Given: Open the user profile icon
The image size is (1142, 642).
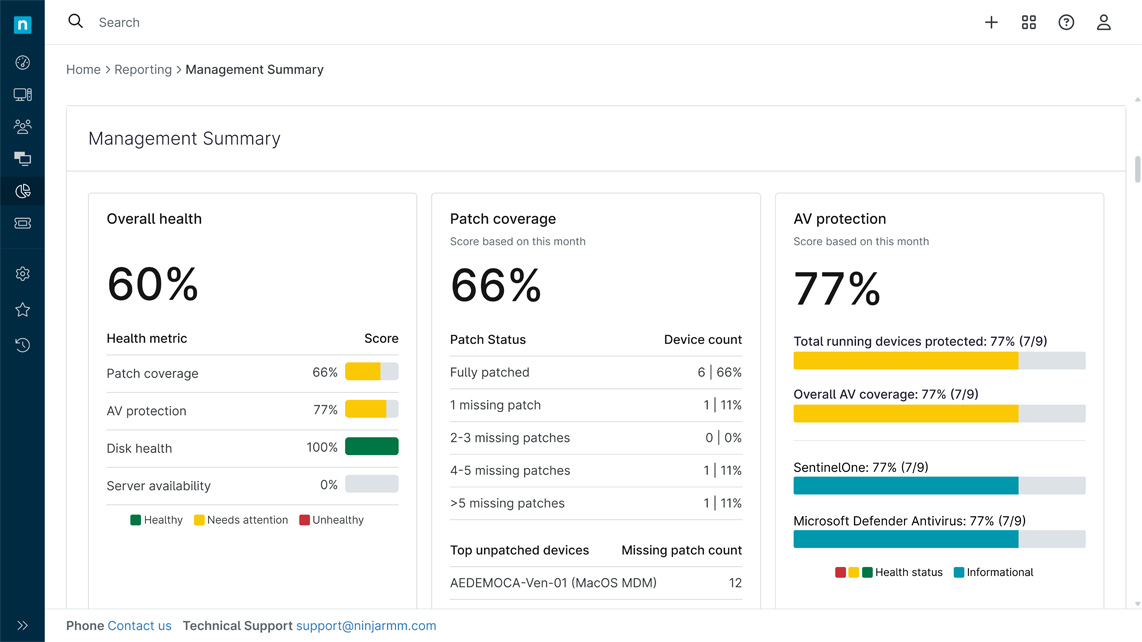Looking at the screenshot, I should click(1103, 22).
